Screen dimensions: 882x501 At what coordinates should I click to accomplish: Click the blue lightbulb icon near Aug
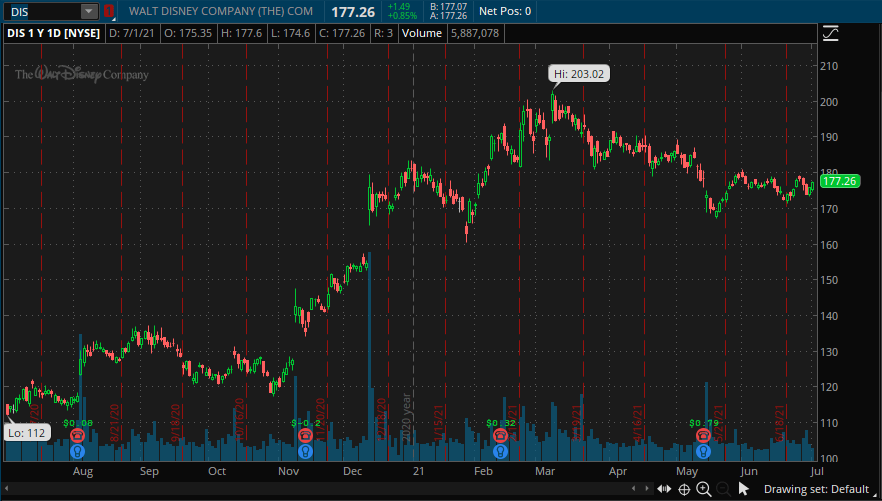(x=78, y=450)
